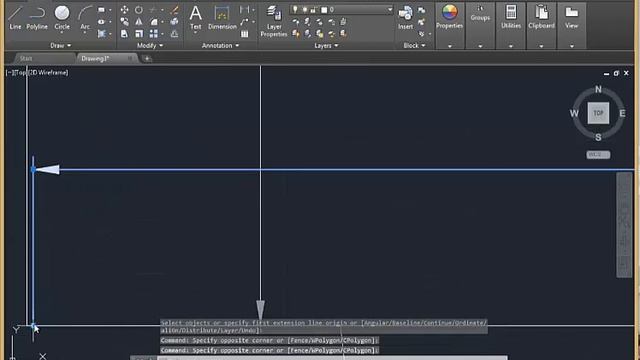Expand the Annotation panel title
This screenshot has width=640, height=360.
coord(220,45)
